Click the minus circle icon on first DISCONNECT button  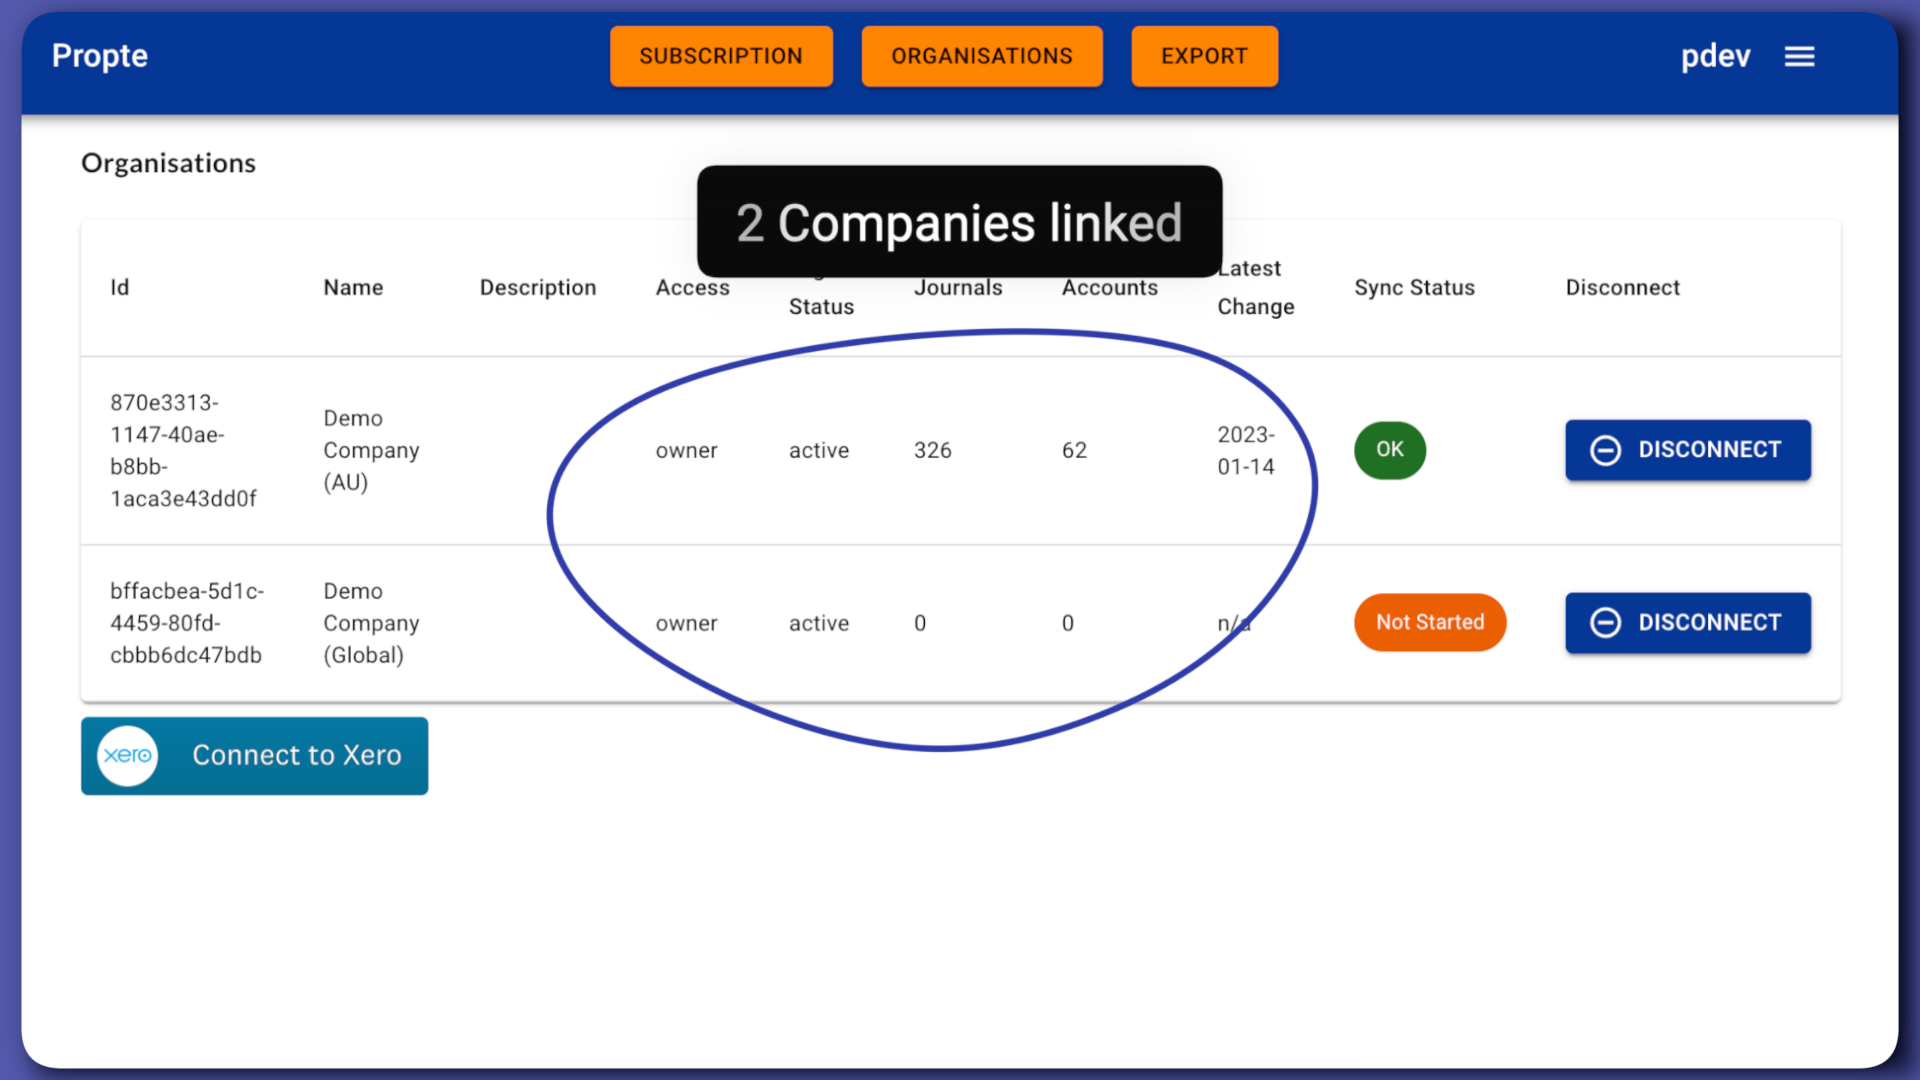point(1605,450)
